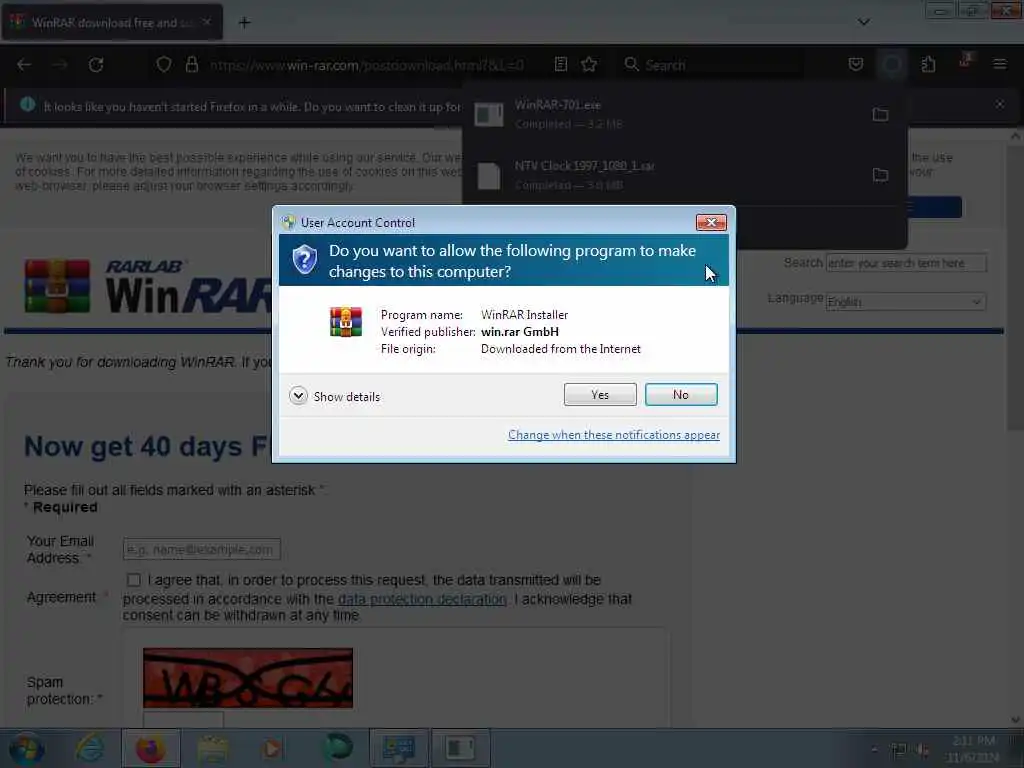Open the data protection declaration link
This screenshot has width=1024, height=768.
point(422,599)
